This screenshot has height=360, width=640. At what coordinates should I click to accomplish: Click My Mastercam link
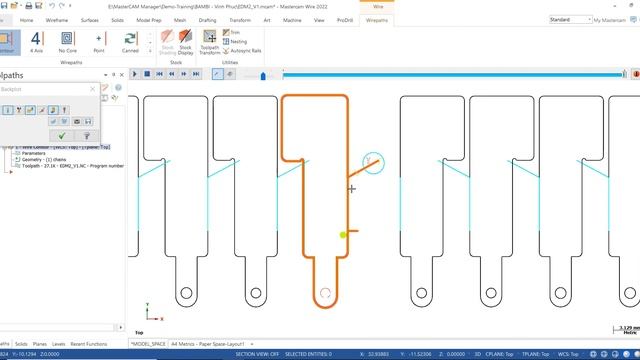[610, 20]
